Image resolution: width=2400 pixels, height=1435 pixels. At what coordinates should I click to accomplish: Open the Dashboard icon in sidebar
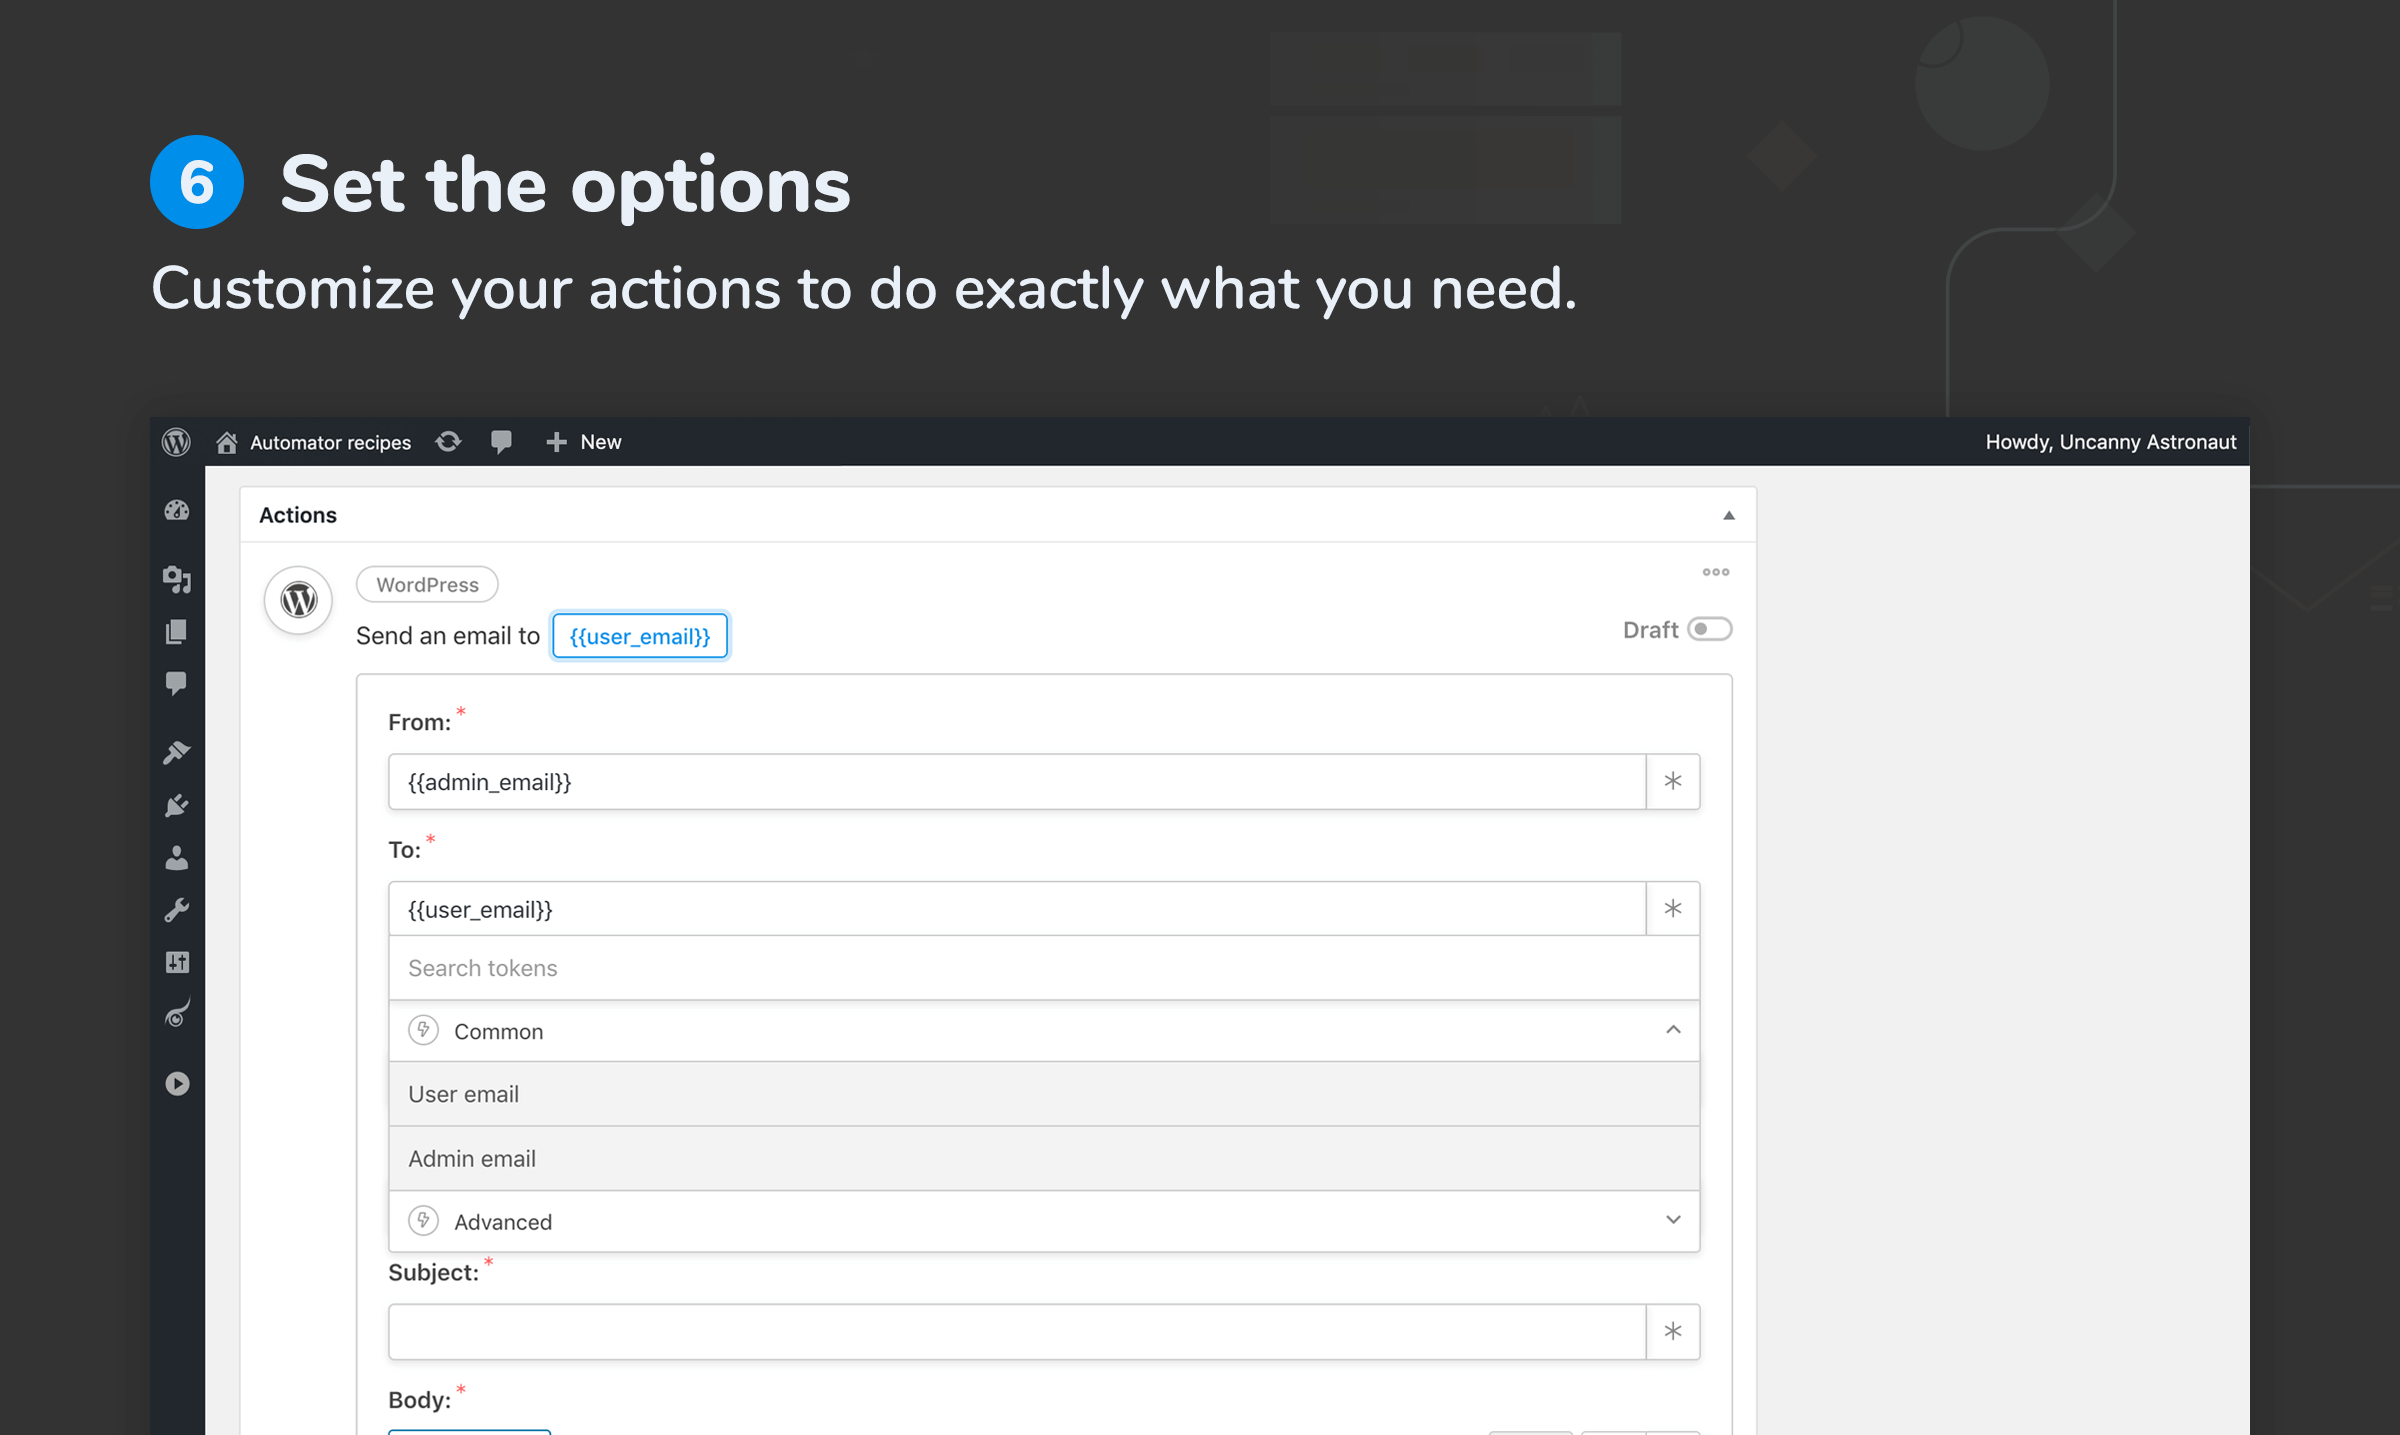point(177,511)
